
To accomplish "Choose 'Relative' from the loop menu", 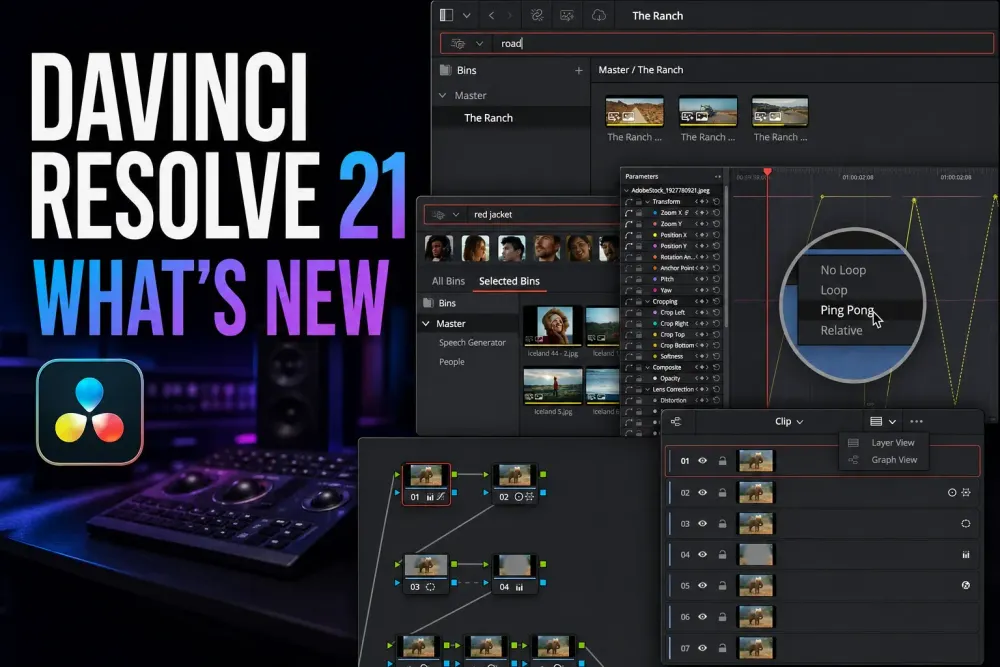I will (x=841, y=331).
